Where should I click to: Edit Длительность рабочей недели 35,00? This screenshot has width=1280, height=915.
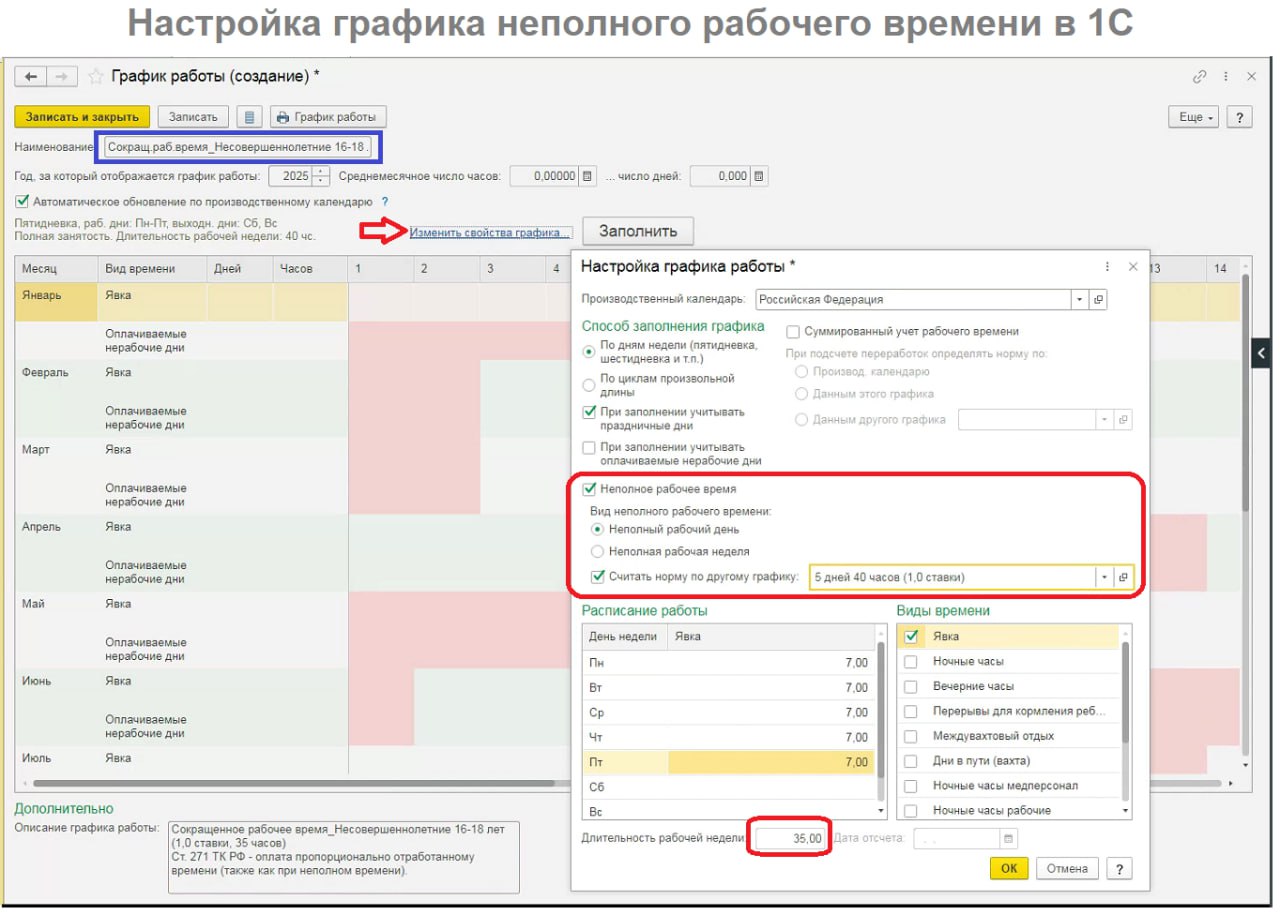[791, 838]
